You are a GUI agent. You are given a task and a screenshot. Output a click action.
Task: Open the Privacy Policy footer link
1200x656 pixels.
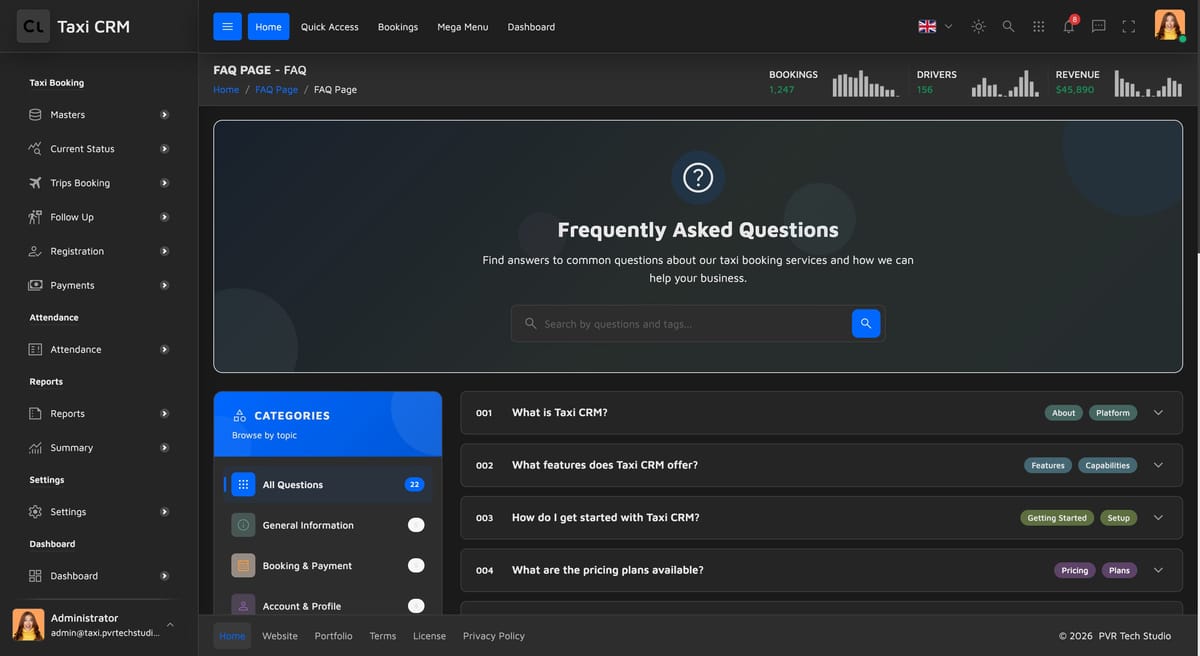[x=494, y=636]
